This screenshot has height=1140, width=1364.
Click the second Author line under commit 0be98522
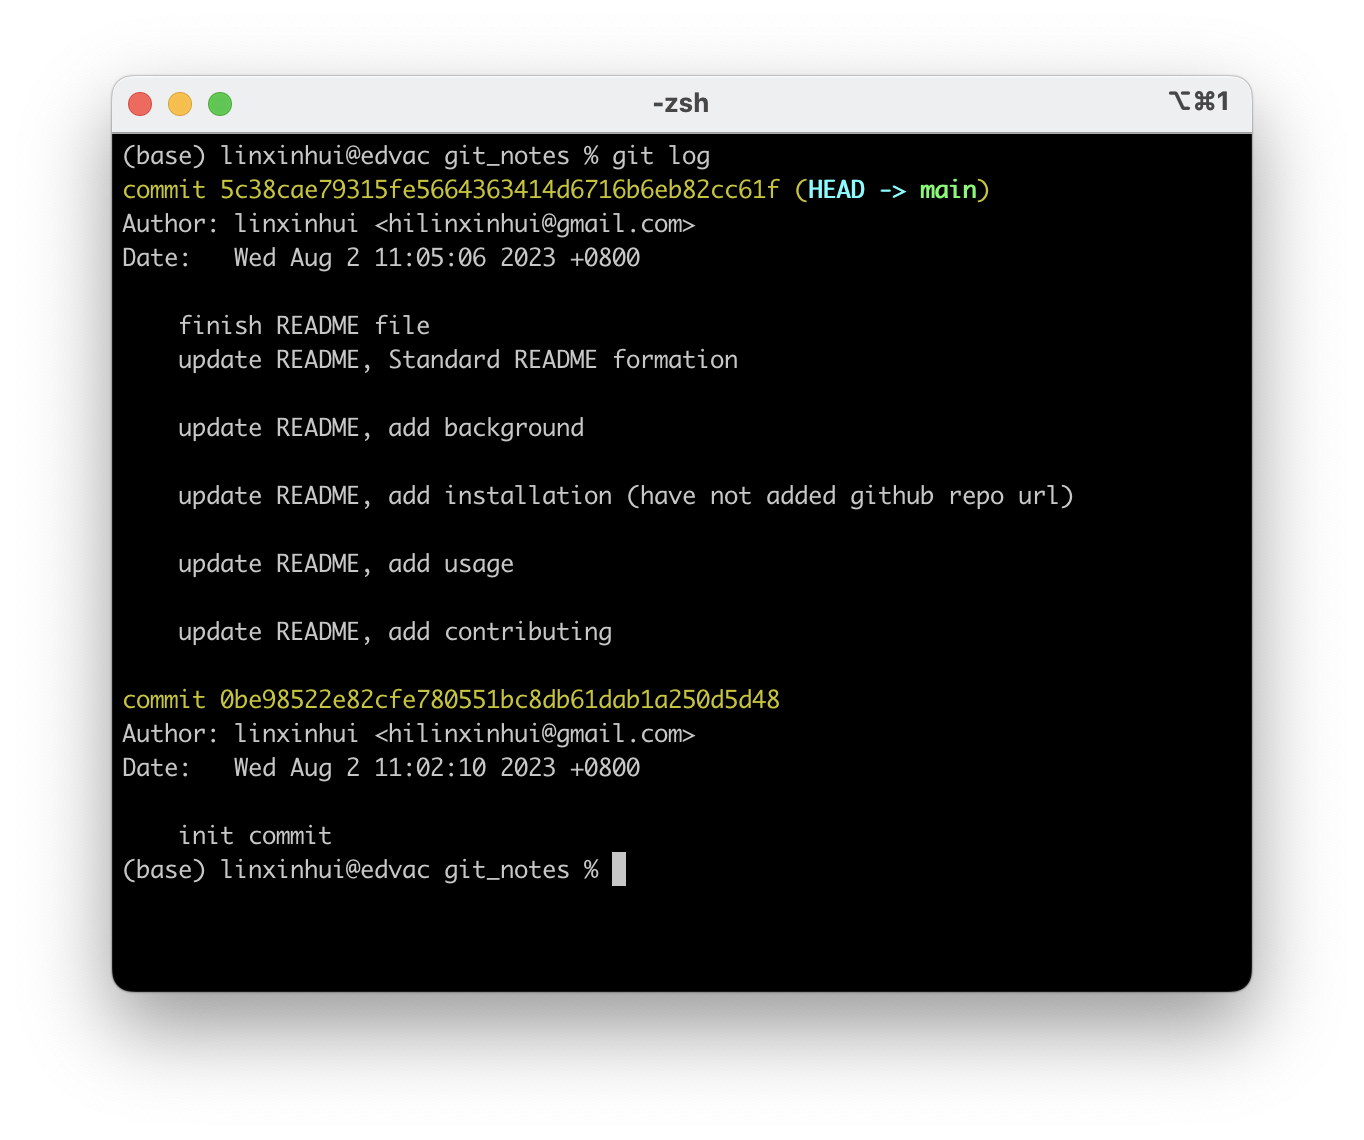[x=409, y=734]
